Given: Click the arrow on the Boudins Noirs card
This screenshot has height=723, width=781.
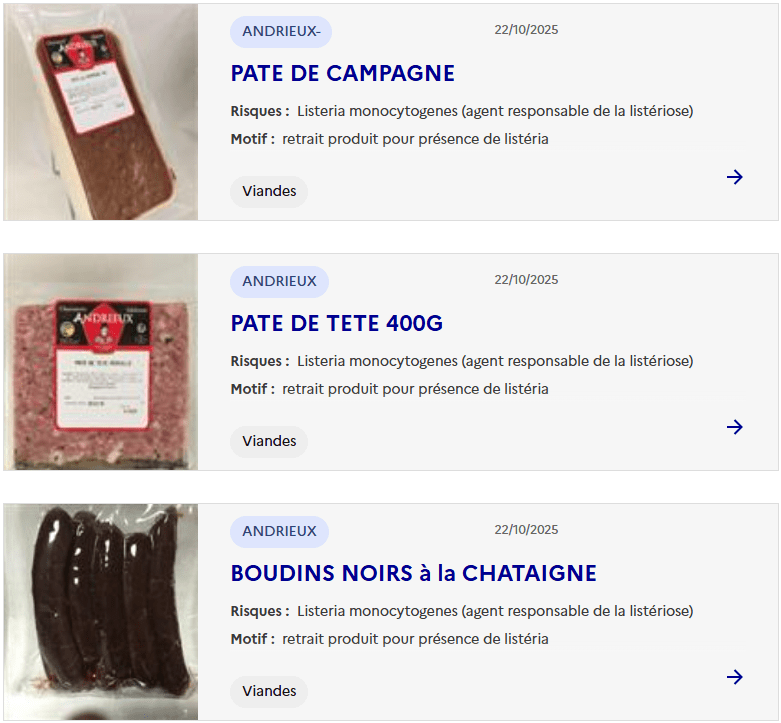Looking at the screenshot, I should (x=735, y=677).
